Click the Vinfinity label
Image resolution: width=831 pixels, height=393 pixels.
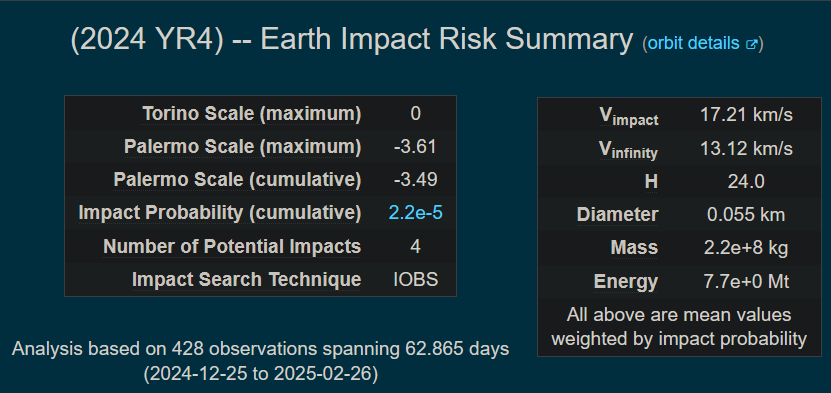click(x=628, y=150)
